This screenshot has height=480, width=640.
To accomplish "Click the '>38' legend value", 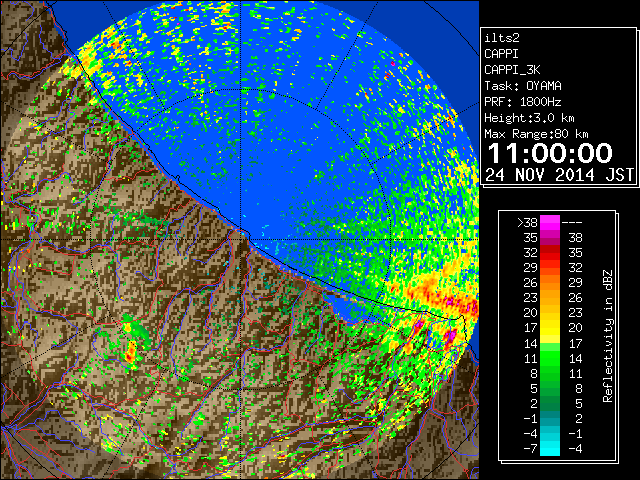I will [x=527, y=223].
